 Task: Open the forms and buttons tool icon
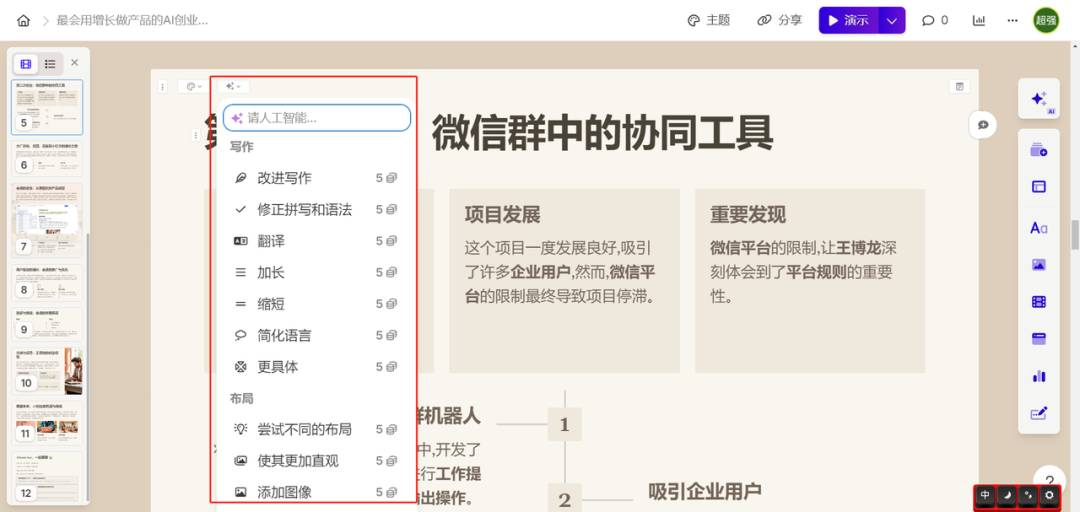[x=1038, y=413]
